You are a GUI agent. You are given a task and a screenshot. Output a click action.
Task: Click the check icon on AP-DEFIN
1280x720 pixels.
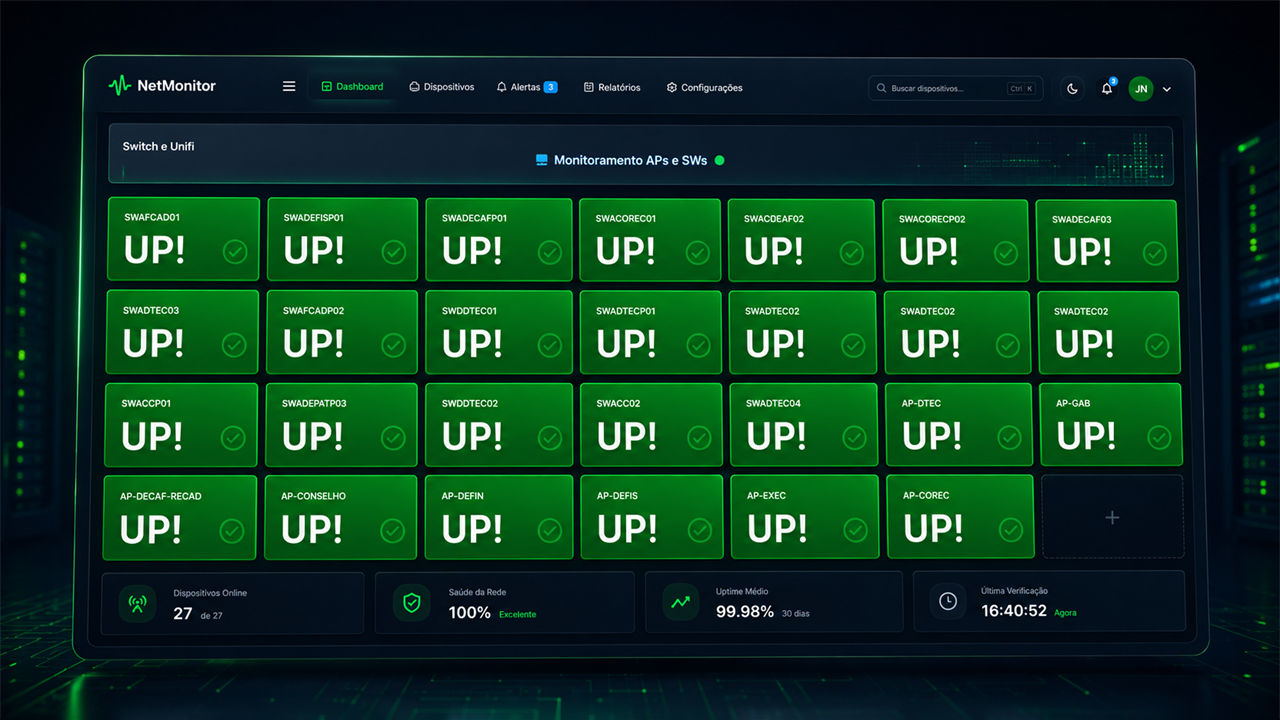[x=550, y=530]
